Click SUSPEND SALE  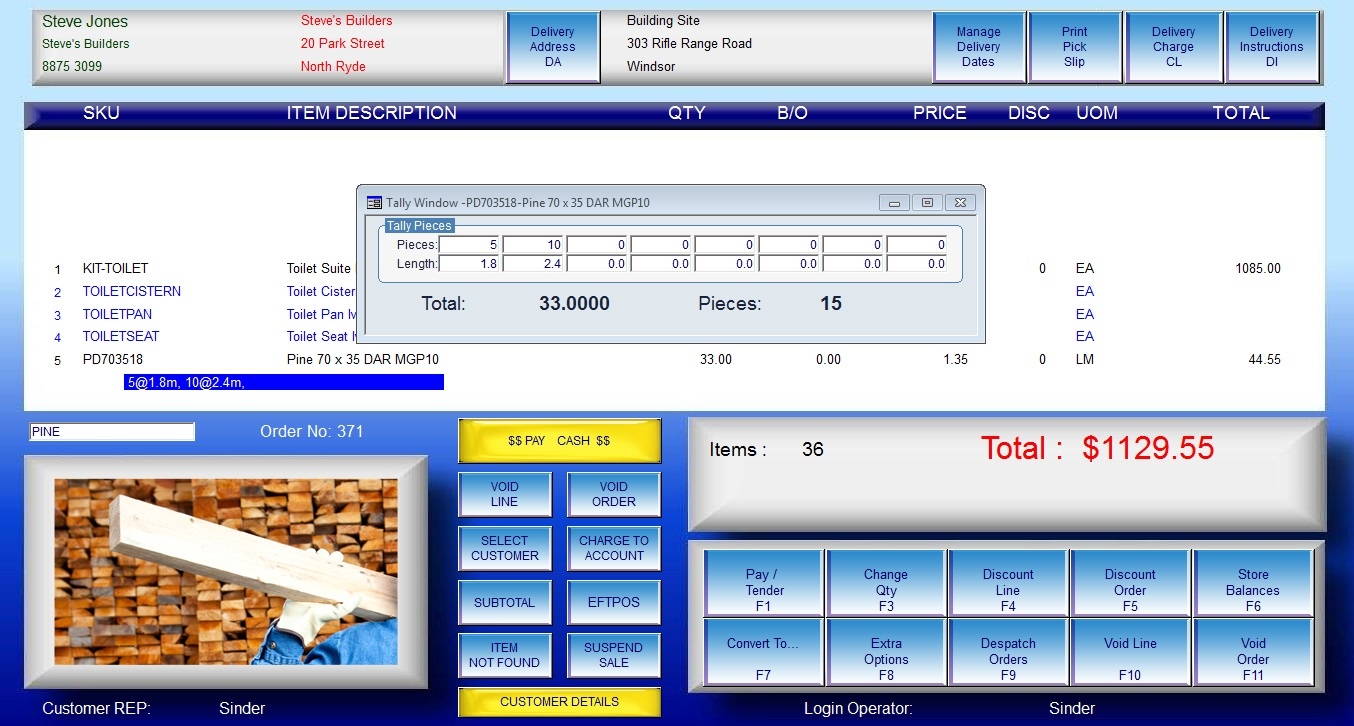(x=613, y=655)
